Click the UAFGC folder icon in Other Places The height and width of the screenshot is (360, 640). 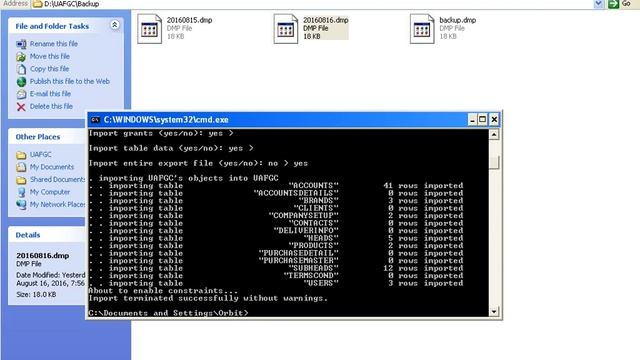21,155
